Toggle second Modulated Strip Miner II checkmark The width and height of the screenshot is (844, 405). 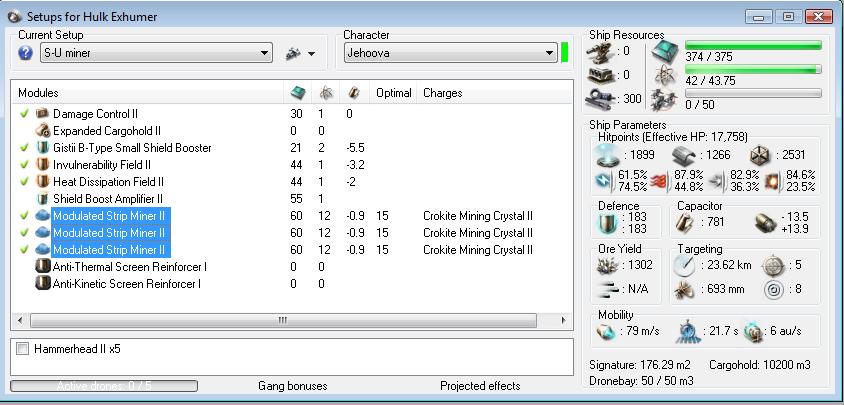pyautogui.click(x=24, y=233)
